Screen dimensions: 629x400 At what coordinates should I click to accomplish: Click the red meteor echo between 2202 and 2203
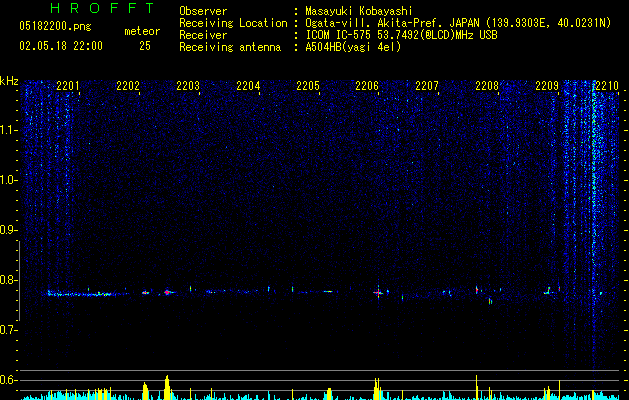tap(167, 292)
